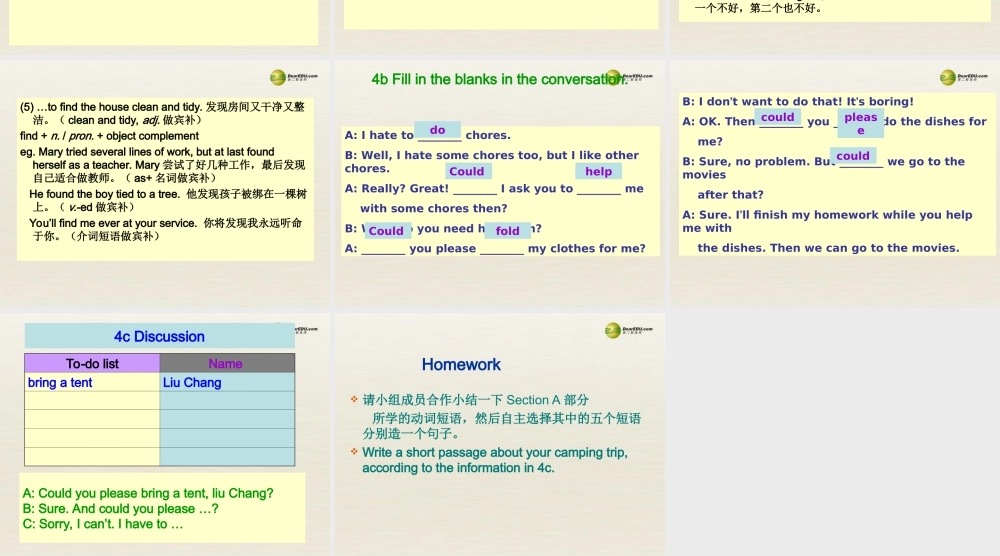Click the 'Homework' heading
This screenshot has width=1000, height=556.
tap(461, 365)
